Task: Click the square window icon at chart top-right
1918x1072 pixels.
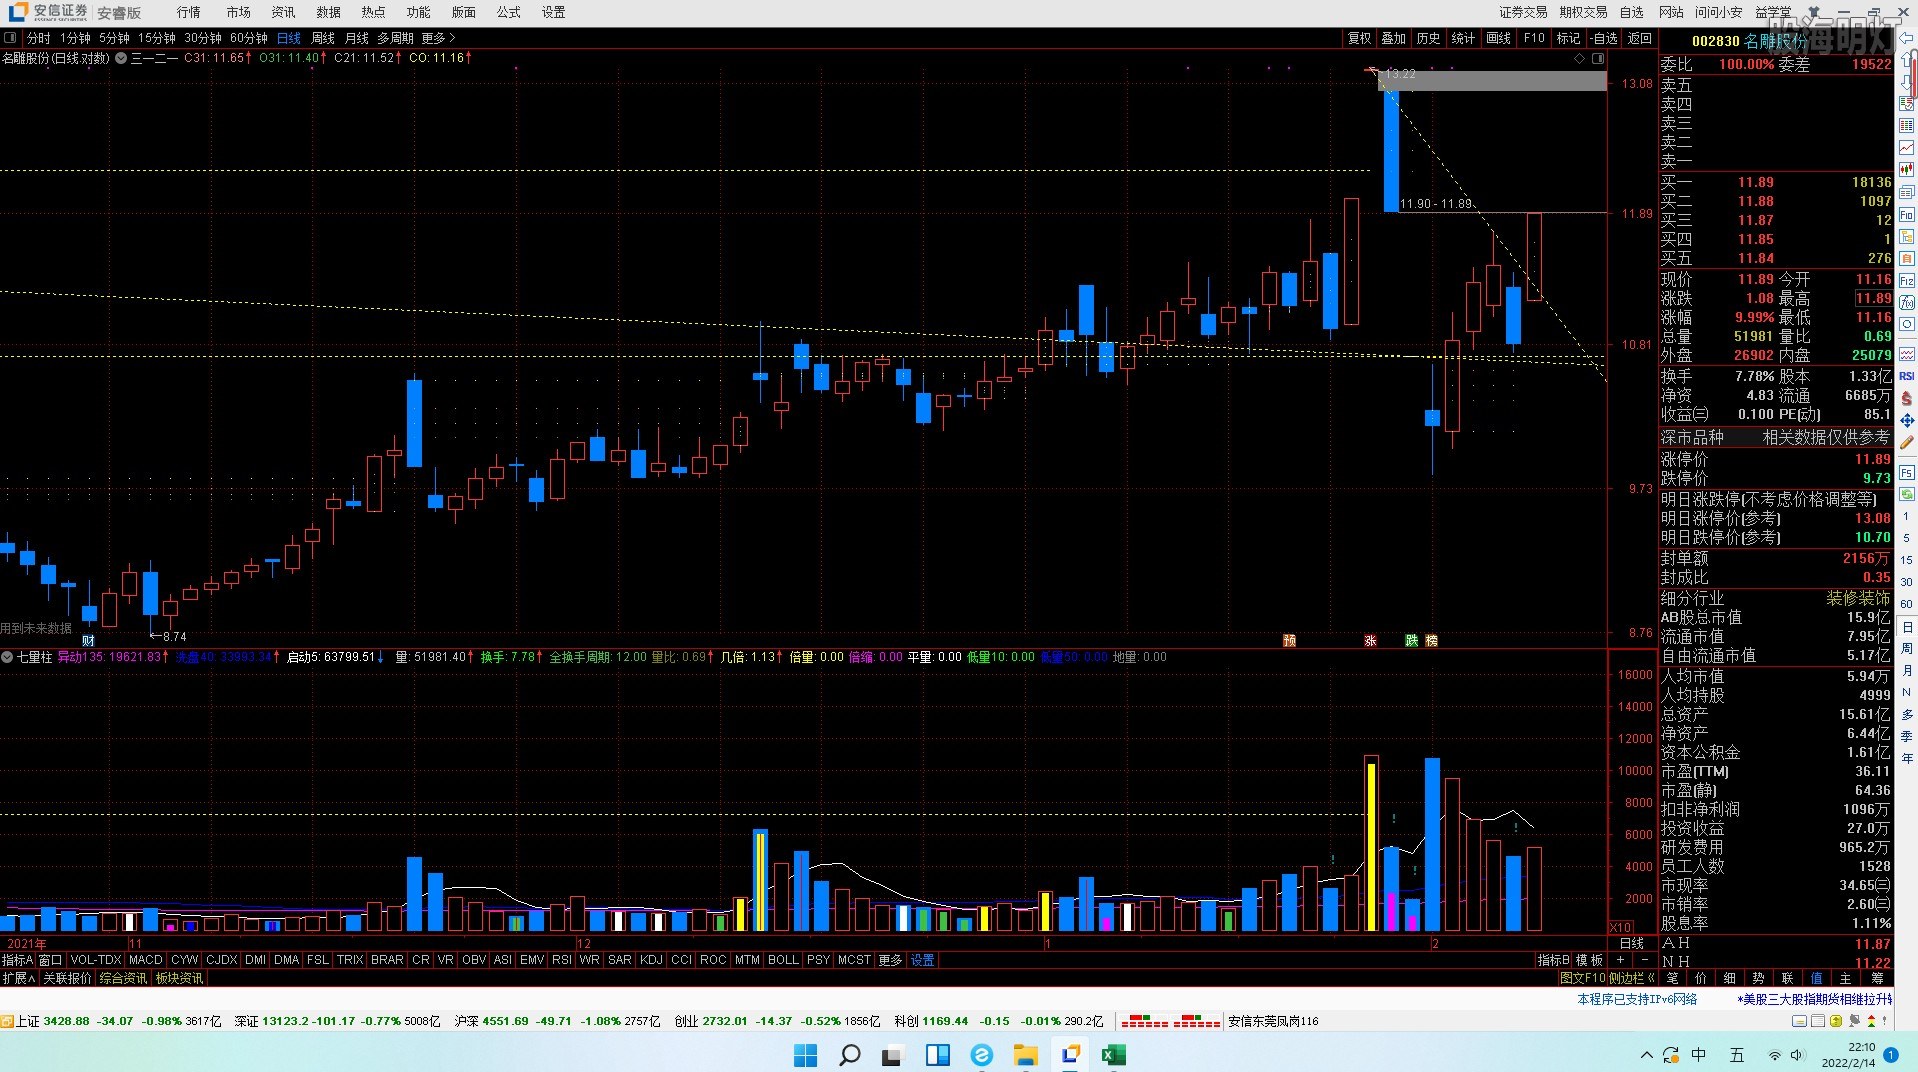Action: 1598,58
